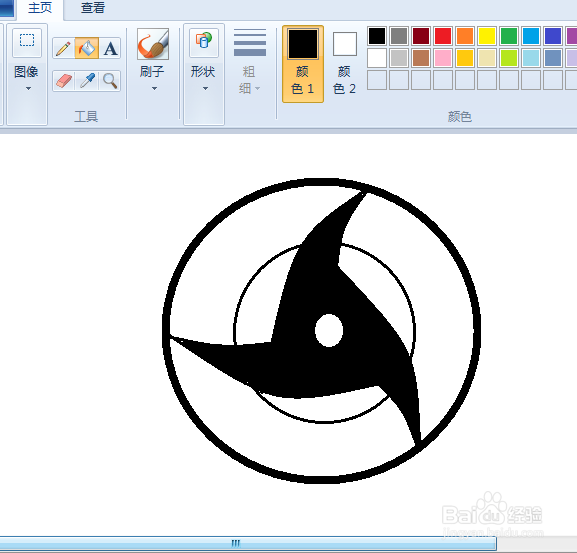The image size is (577, 553).
Task: Select the Color picker eyedropper tool
Action: tap(87, 81)
